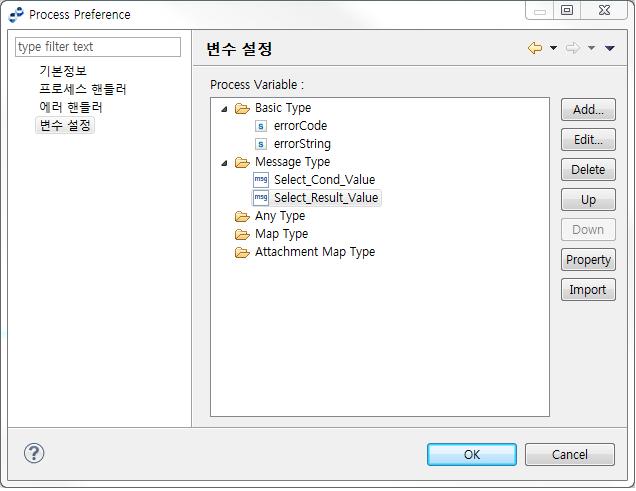
Task: Collapse the Message Type tree node
Action: pos(224,163)
